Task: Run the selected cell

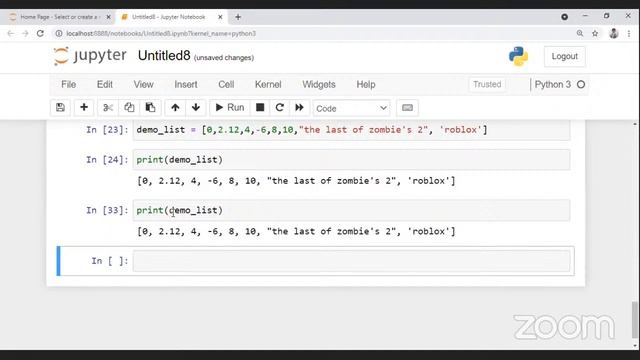Action: [x=229, y=108]
